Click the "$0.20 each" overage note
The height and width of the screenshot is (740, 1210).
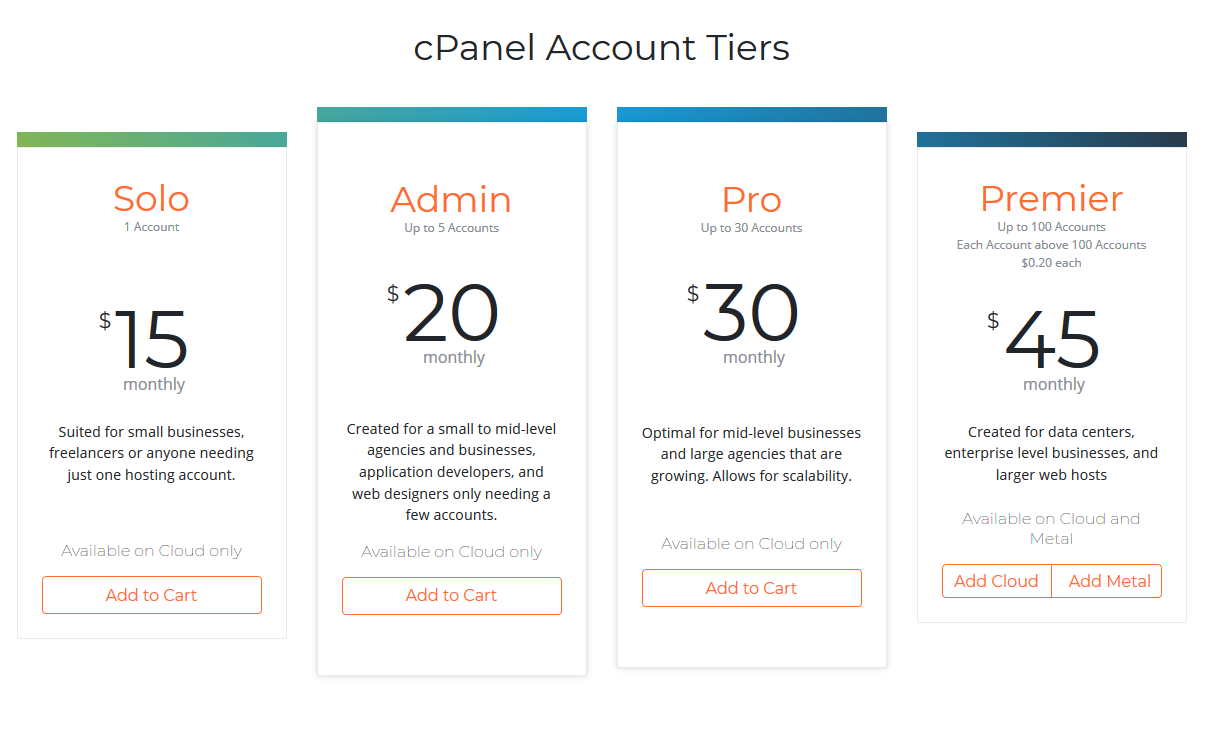click(x=1052, y=263)
